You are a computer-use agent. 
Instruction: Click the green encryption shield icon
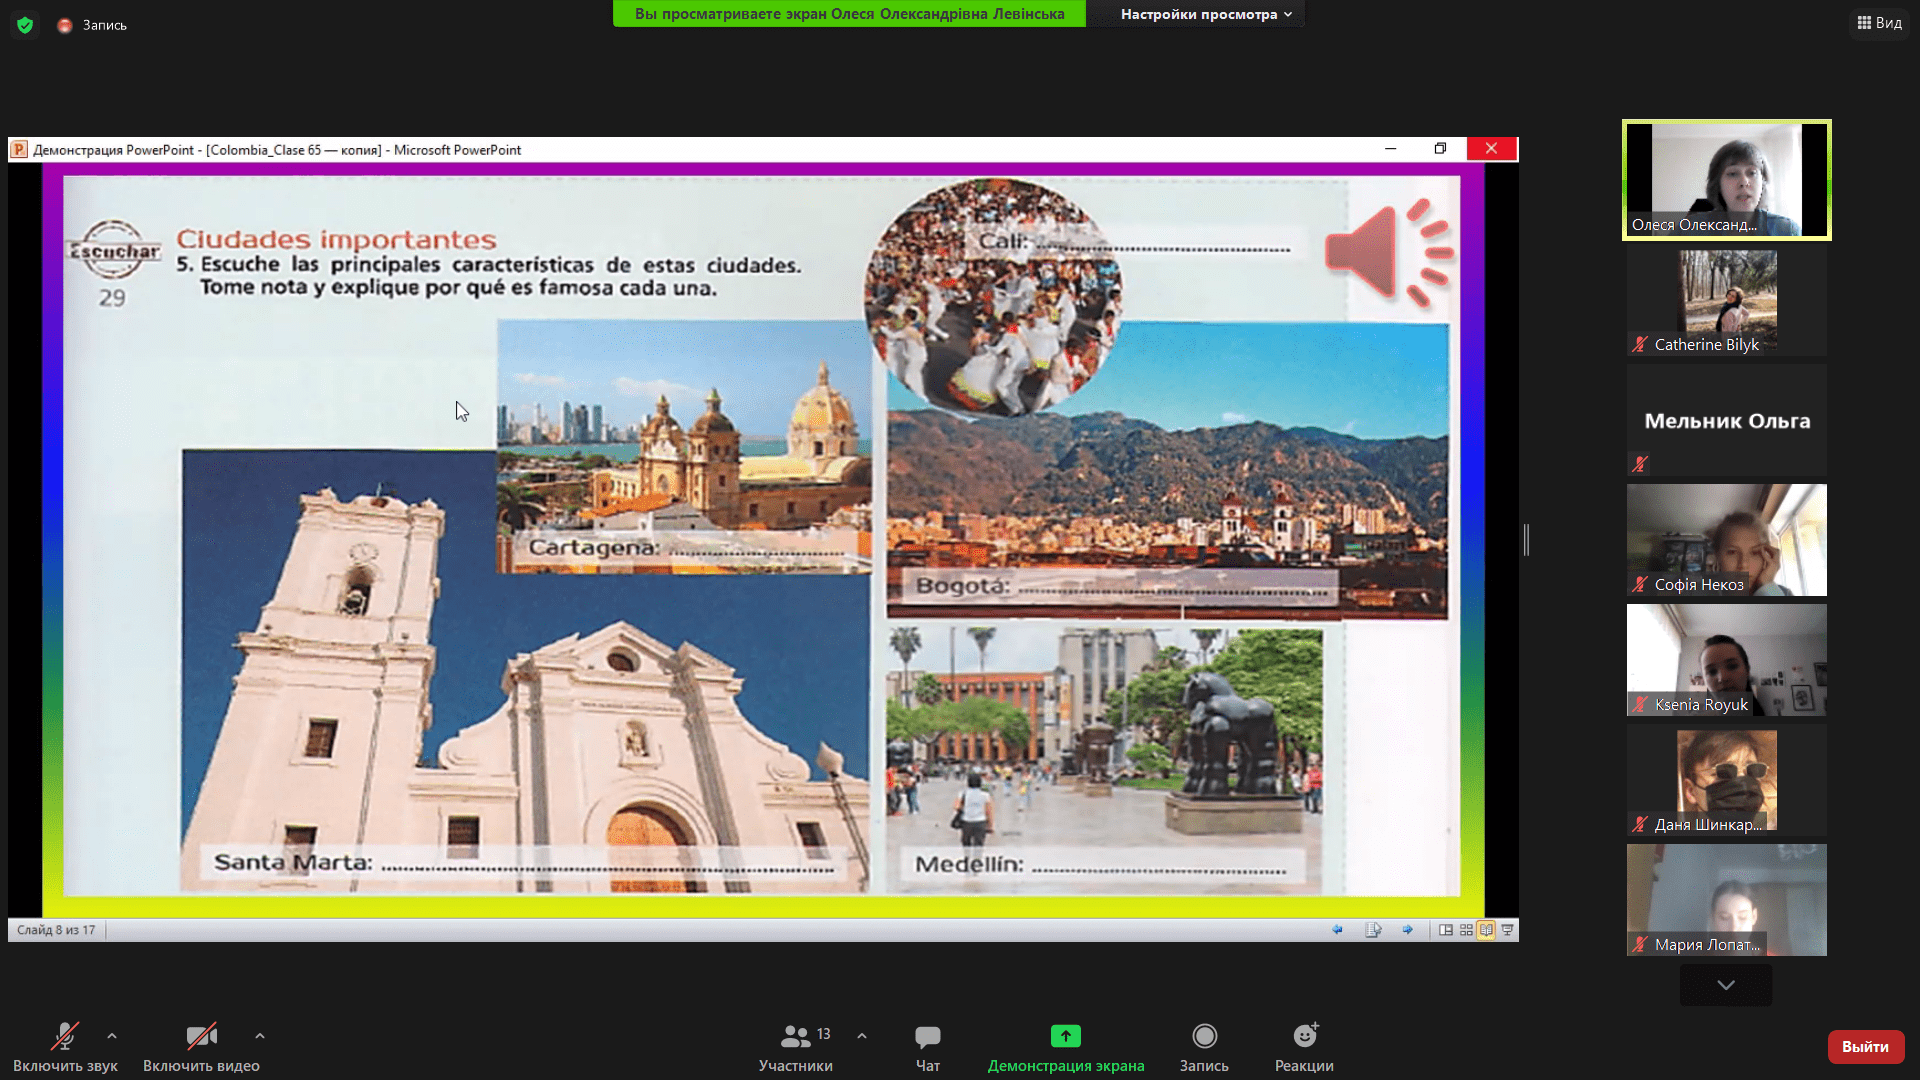25,25
